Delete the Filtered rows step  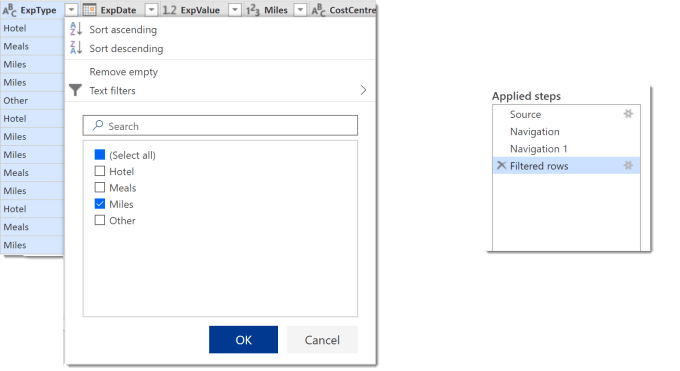pyautogui.click(x=501, y=165)
